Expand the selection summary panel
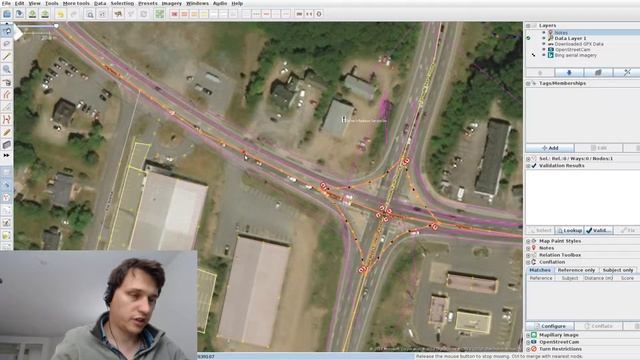The width and height of the screenshot is (640, 360). [x=528, y=158]
